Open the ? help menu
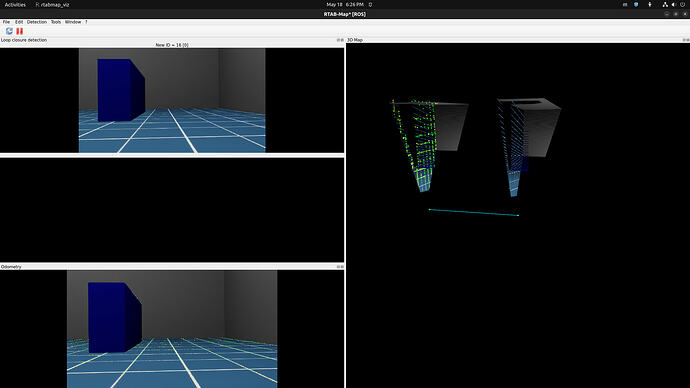Image resolution: width=690 pixels, height=388 pixels. (86, 22)
